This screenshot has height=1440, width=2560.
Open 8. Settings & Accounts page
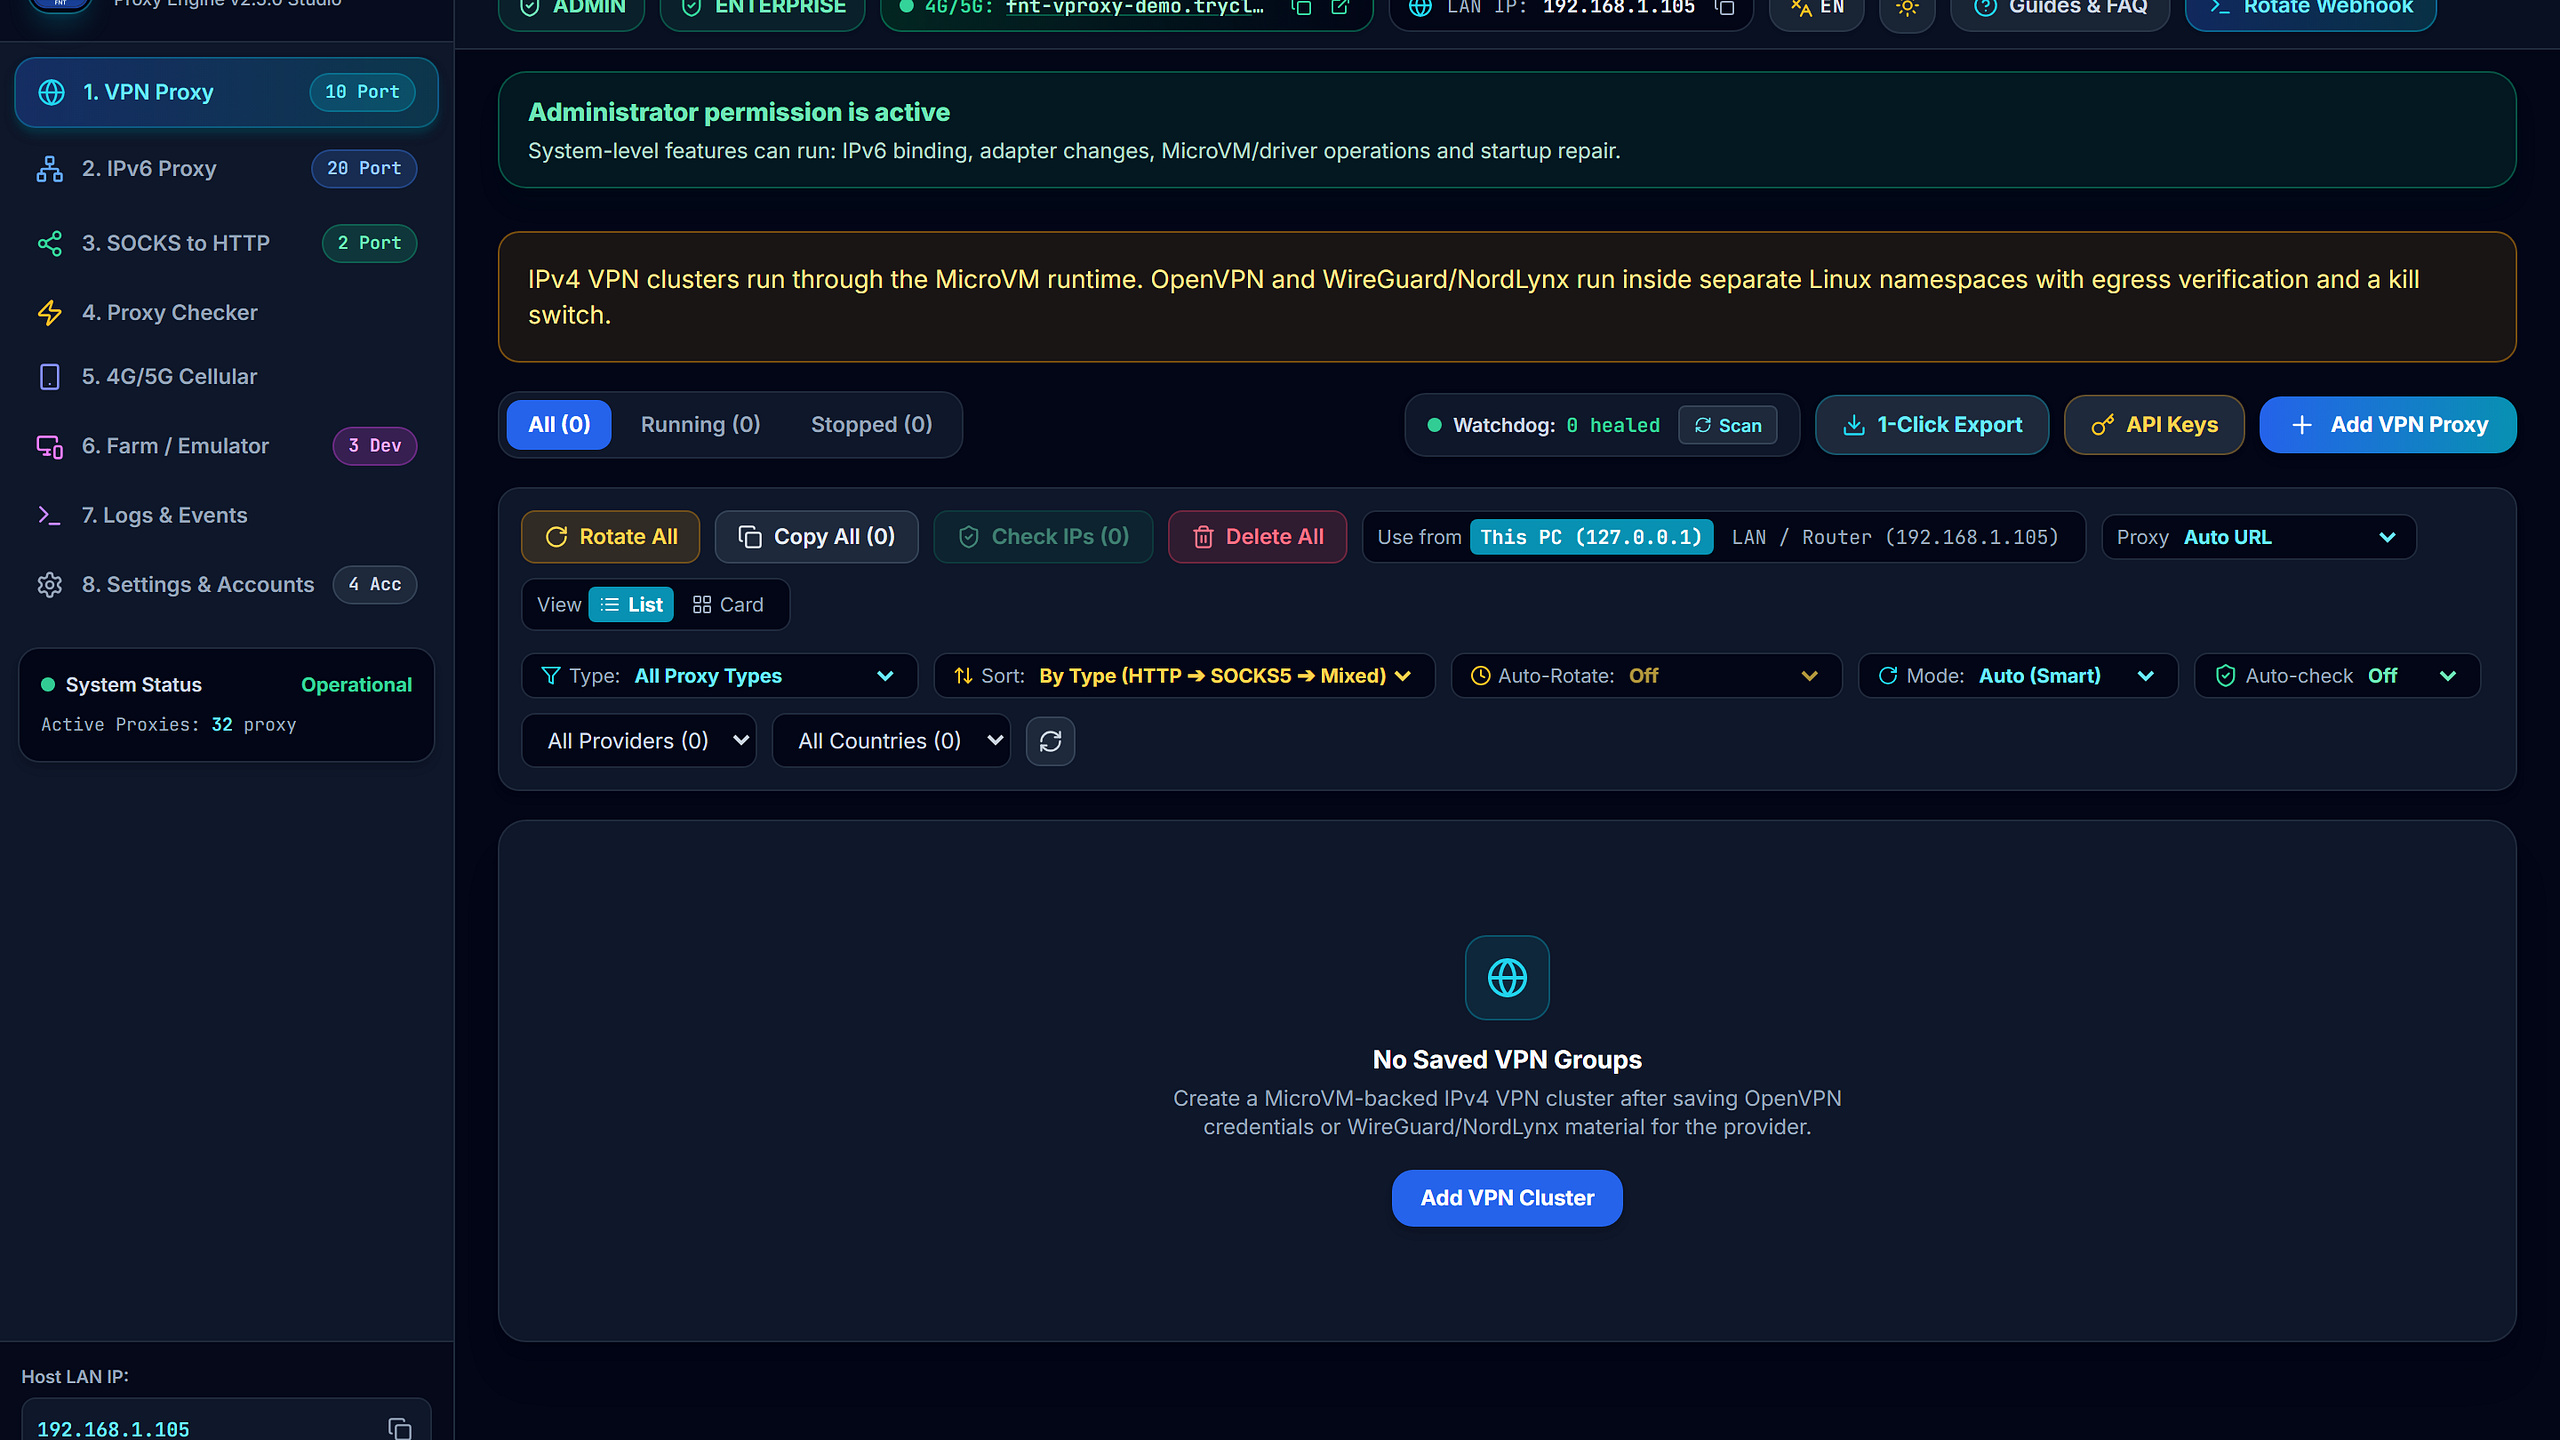pos(226,584)
